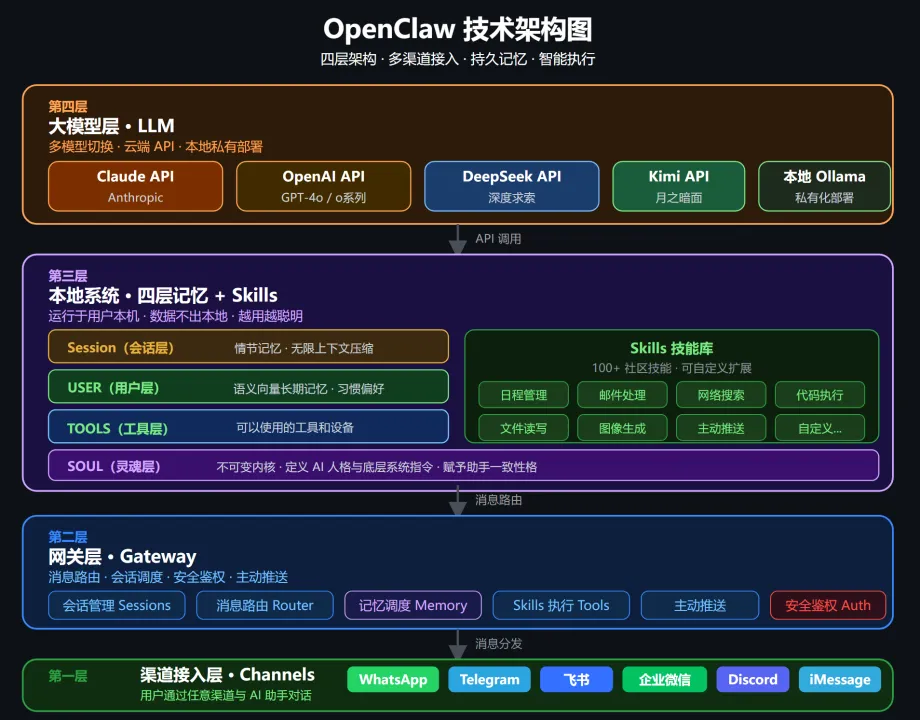Viewport: 920px width, 720px height.
Task: Click the TOOLS（工具层）row
Action: pyautogui.click(x=248, y=427)
